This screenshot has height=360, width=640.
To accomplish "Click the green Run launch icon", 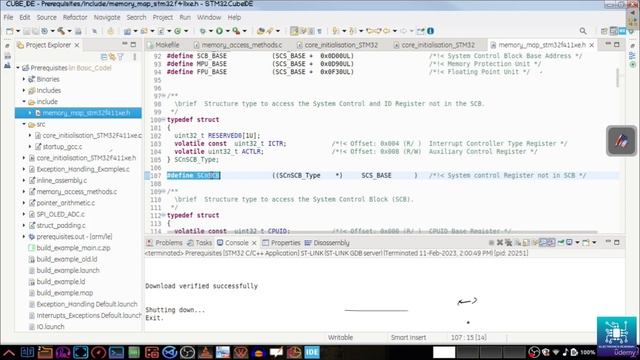I will [220, 31].
